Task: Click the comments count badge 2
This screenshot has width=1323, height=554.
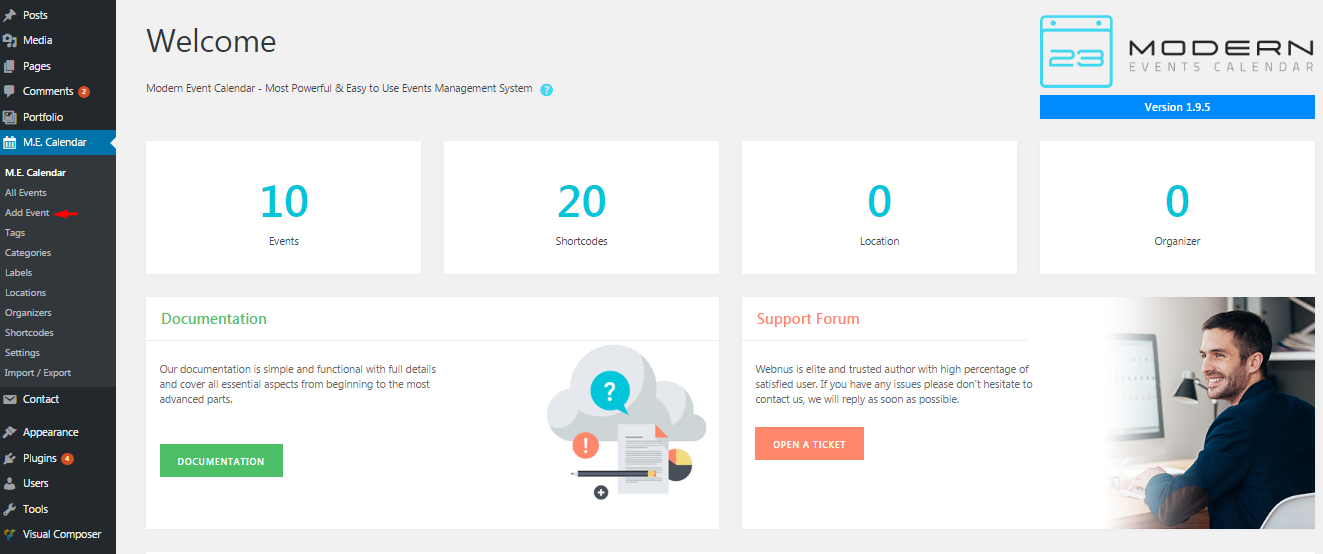Action: tap(84, 92)
